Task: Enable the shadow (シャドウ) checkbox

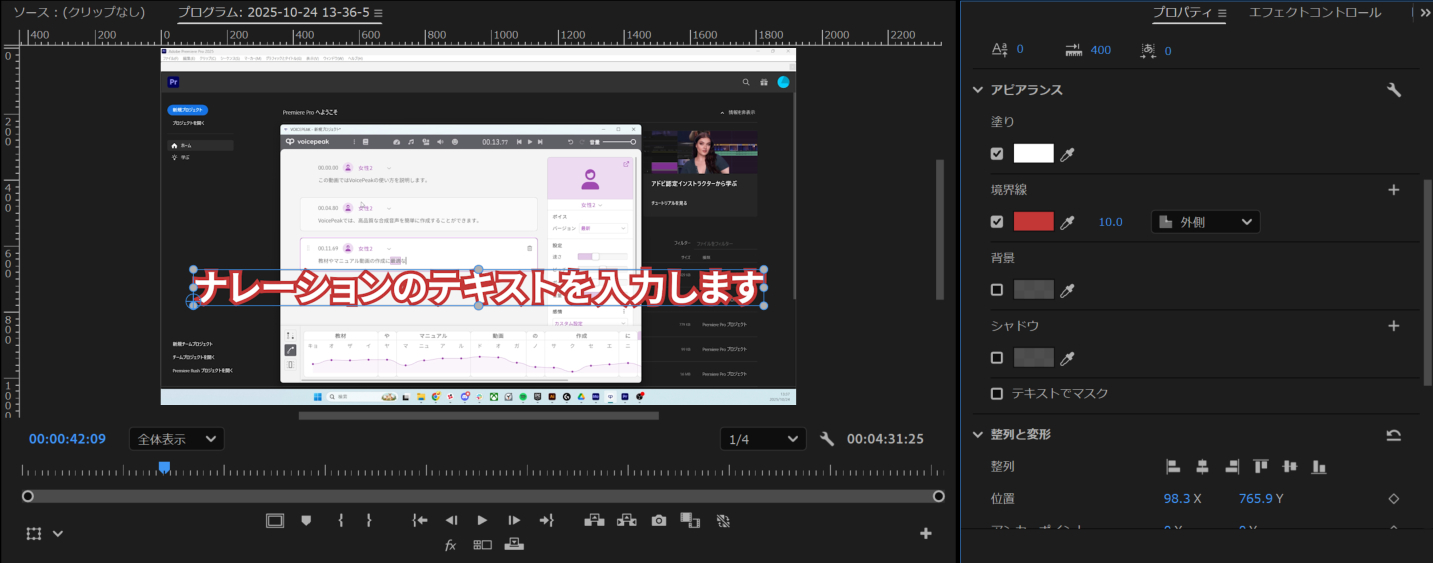Action: (997, 358)
